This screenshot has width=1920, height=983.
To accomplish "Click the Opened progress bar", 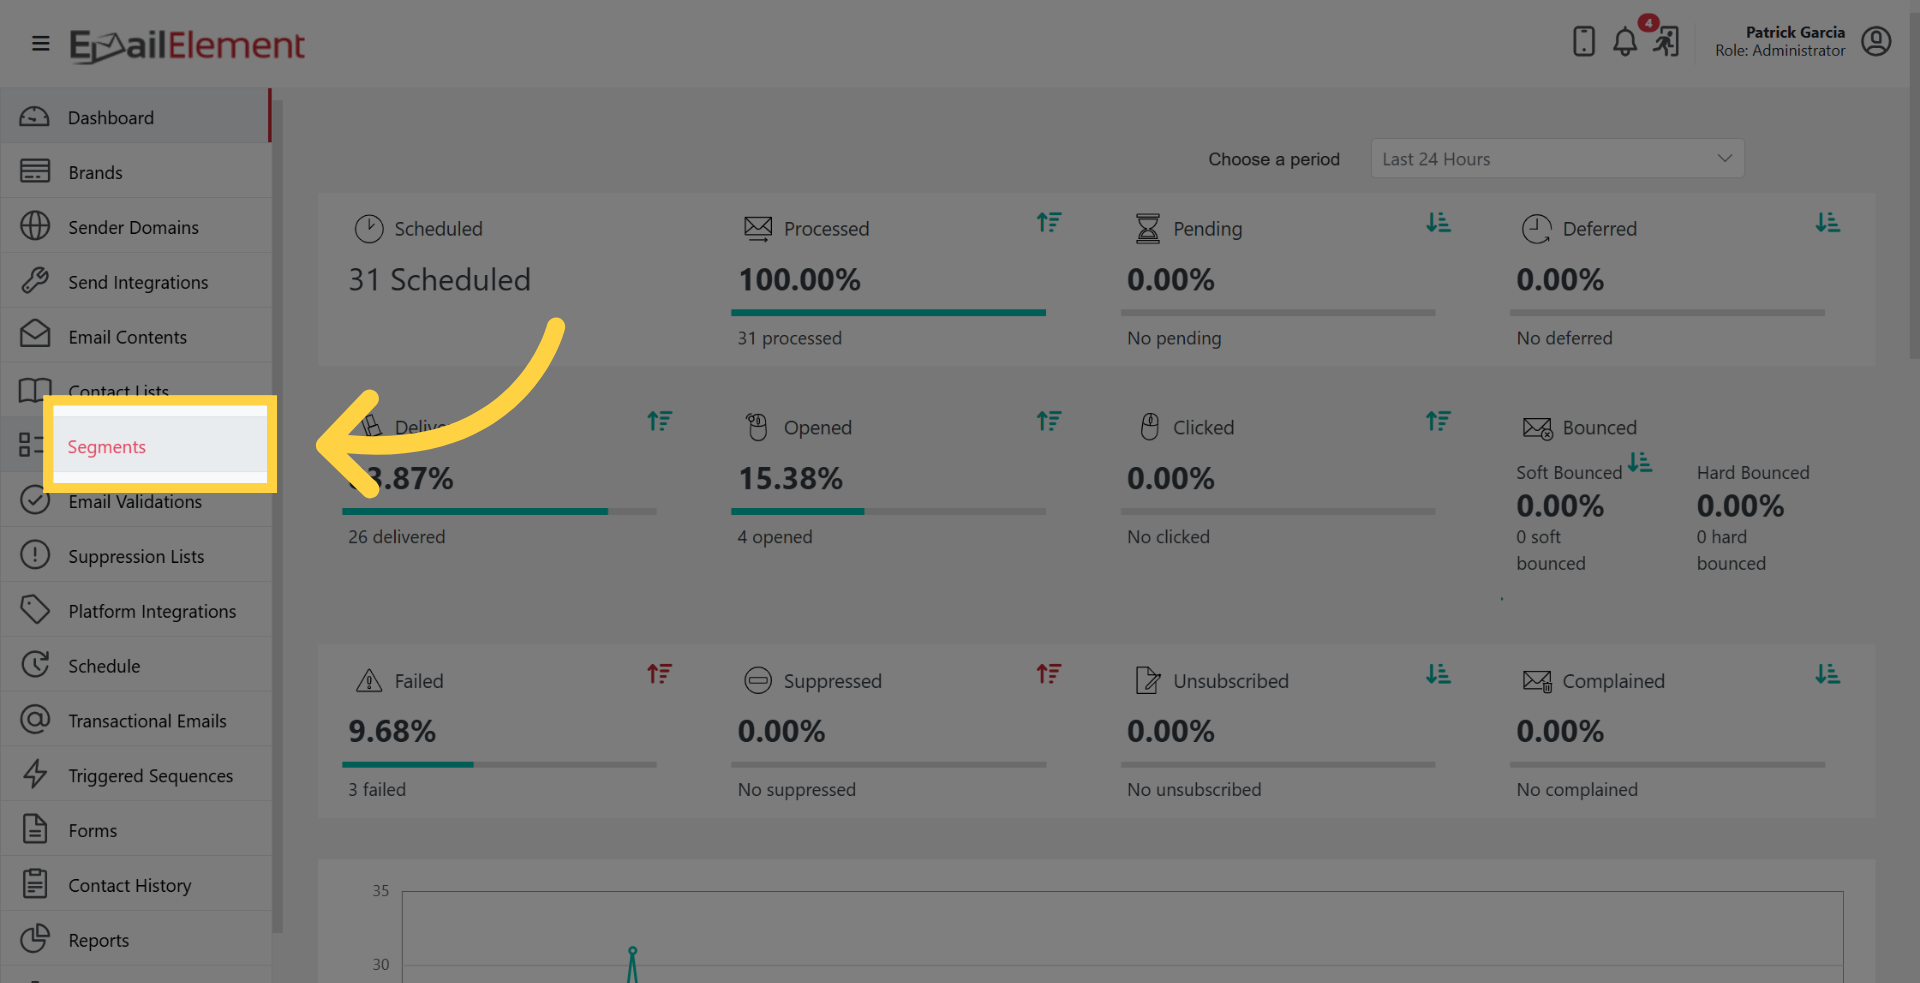I will [888, 512].
